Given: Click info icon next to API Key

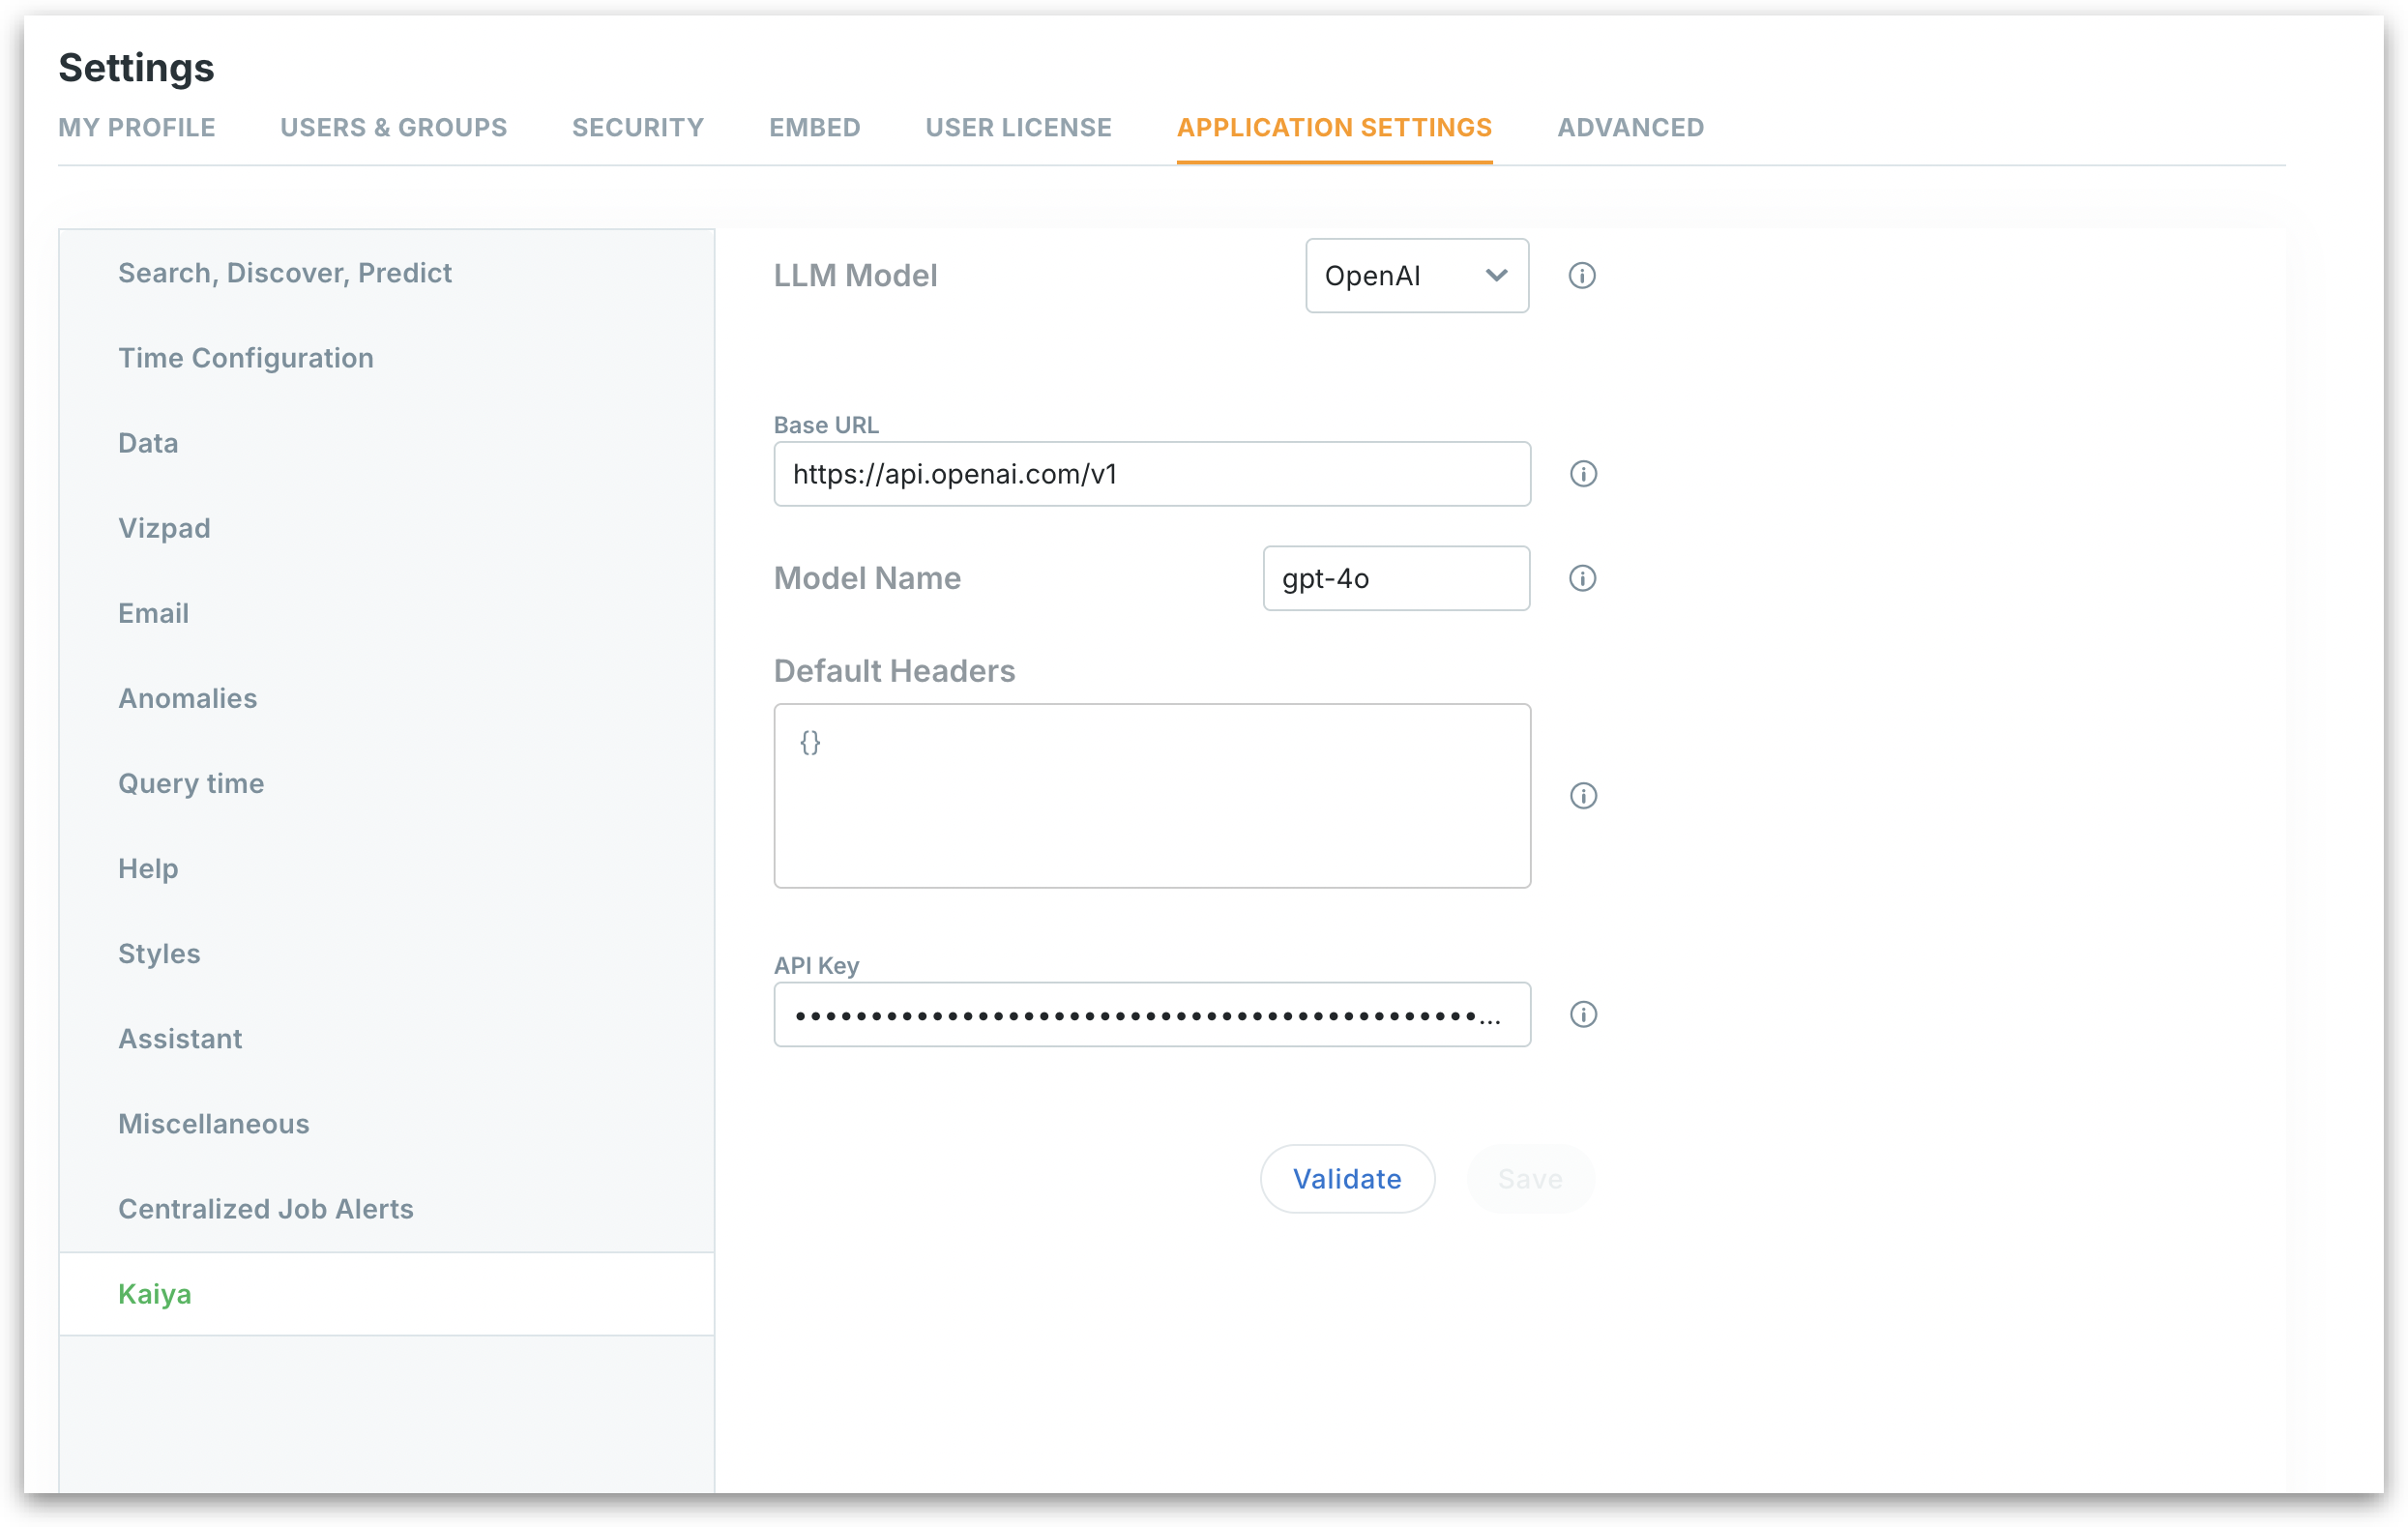Looking at the screenshot, I should tap(1583, 1014).
